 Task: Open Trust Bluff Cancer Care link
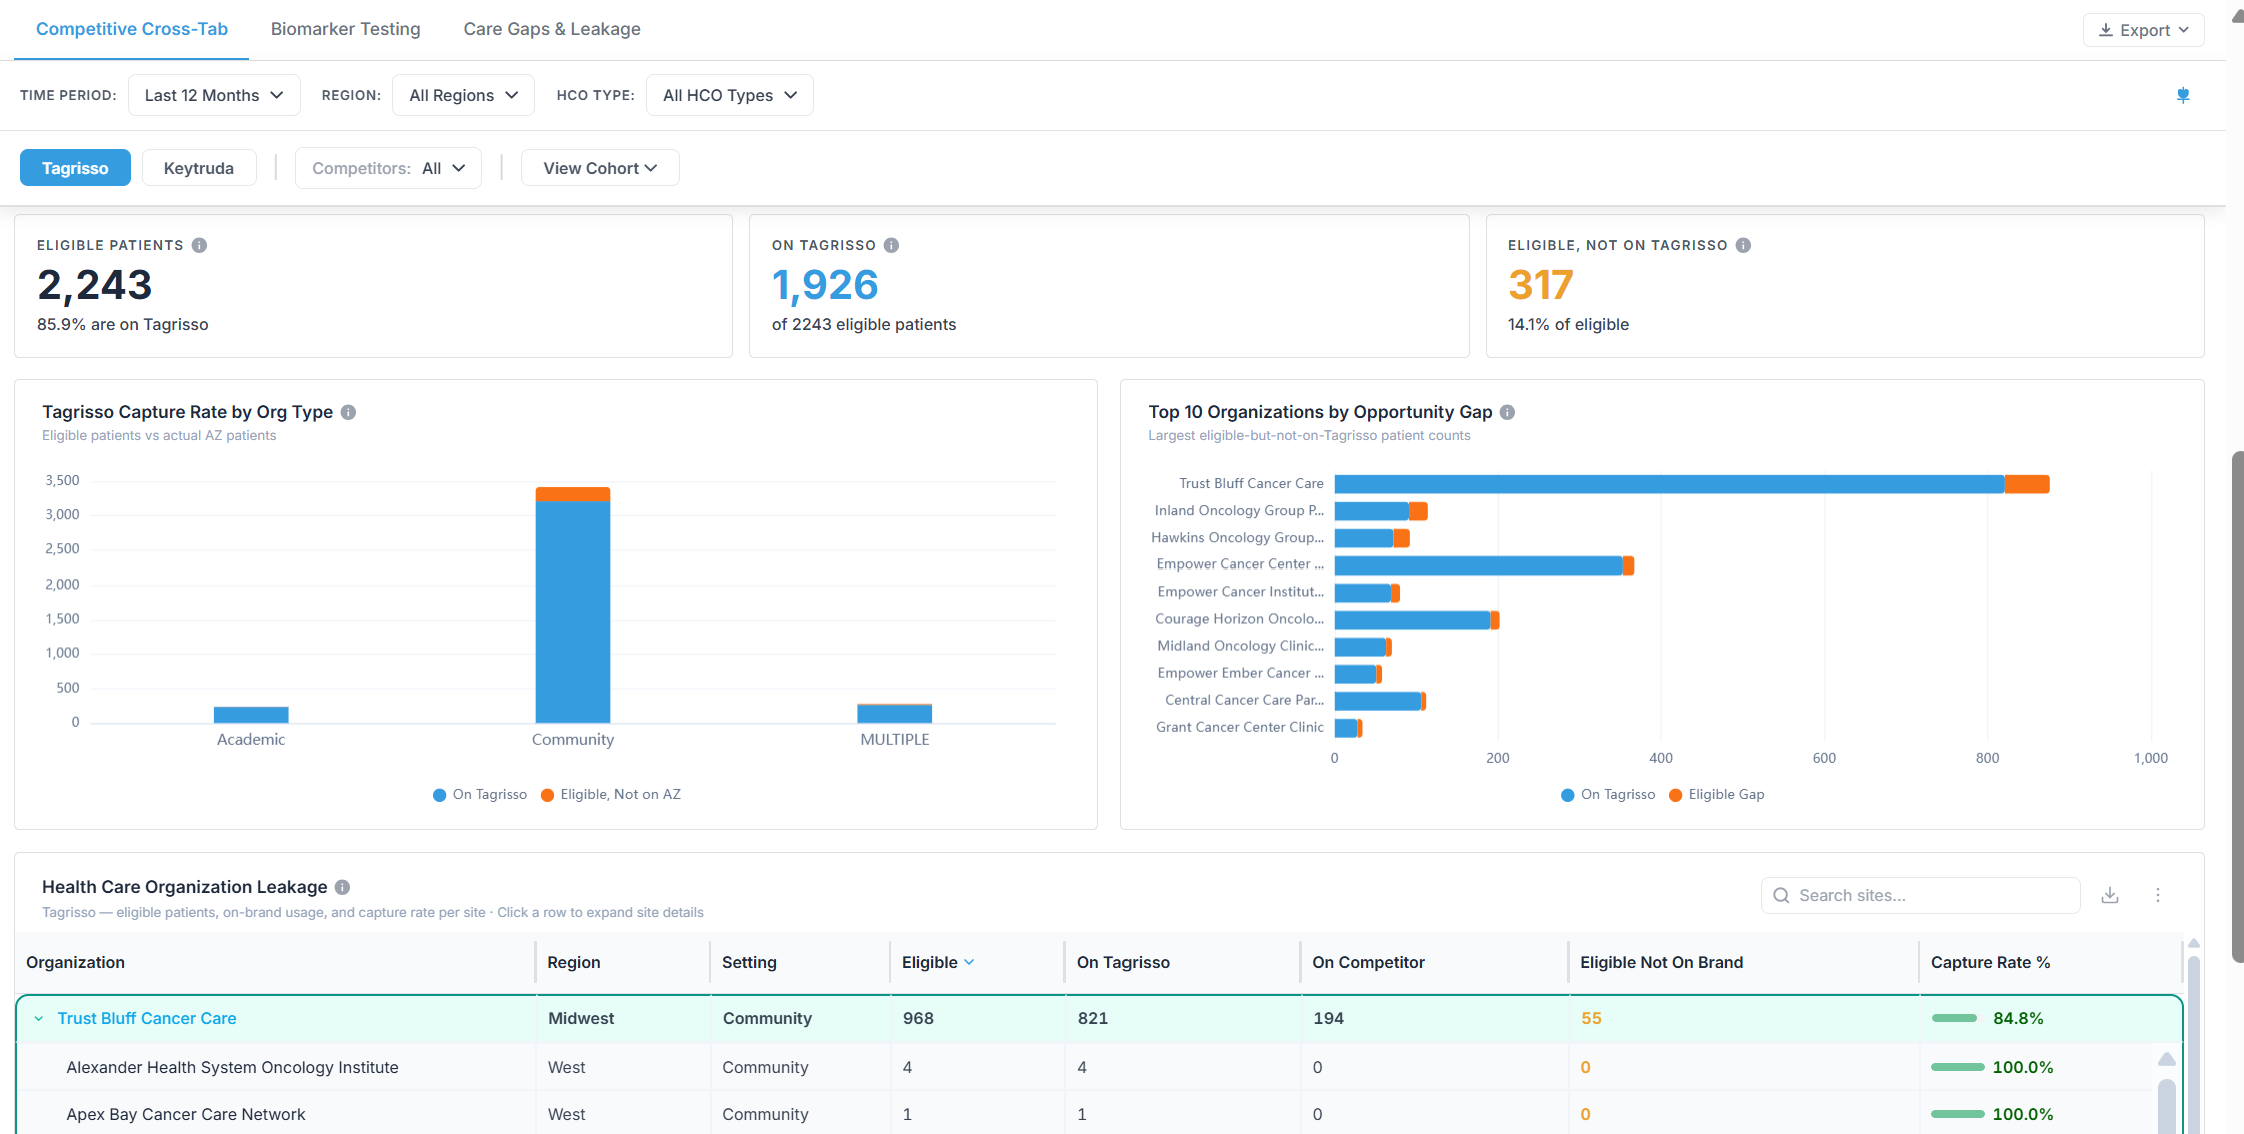[147, 1018]
